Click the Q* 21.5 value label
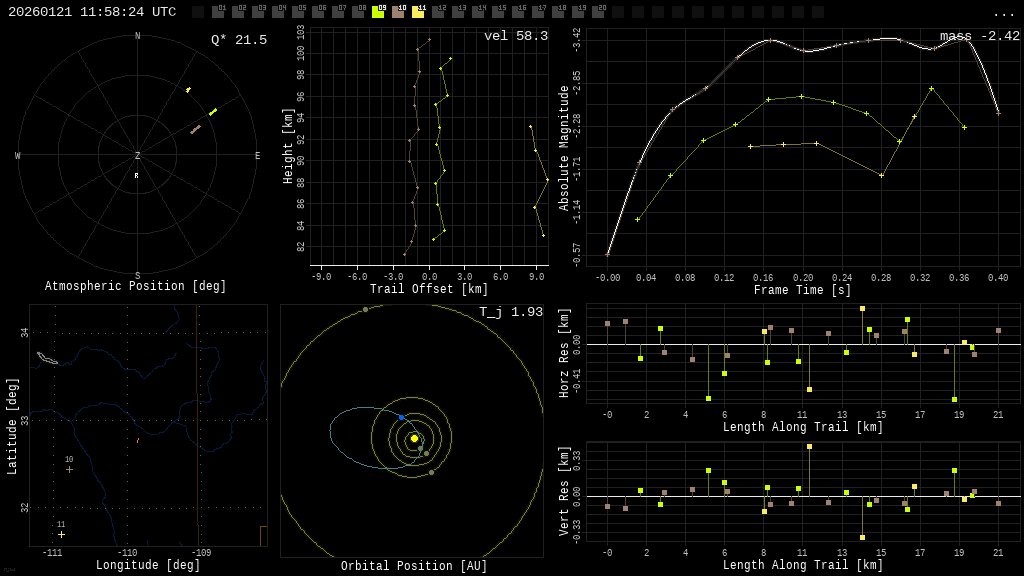 238,40
